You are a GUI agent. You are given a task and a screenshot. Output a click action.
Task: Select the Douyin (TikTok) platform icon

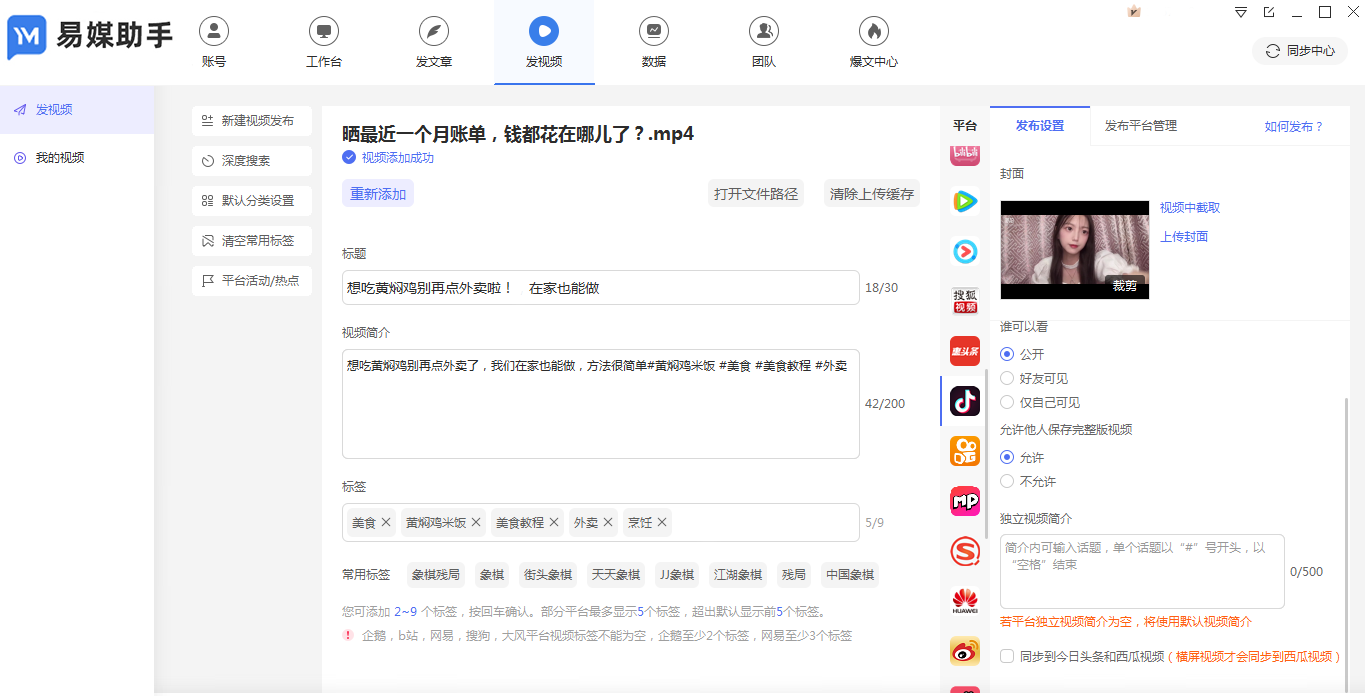pyautogui.click(x=964, y=401)
